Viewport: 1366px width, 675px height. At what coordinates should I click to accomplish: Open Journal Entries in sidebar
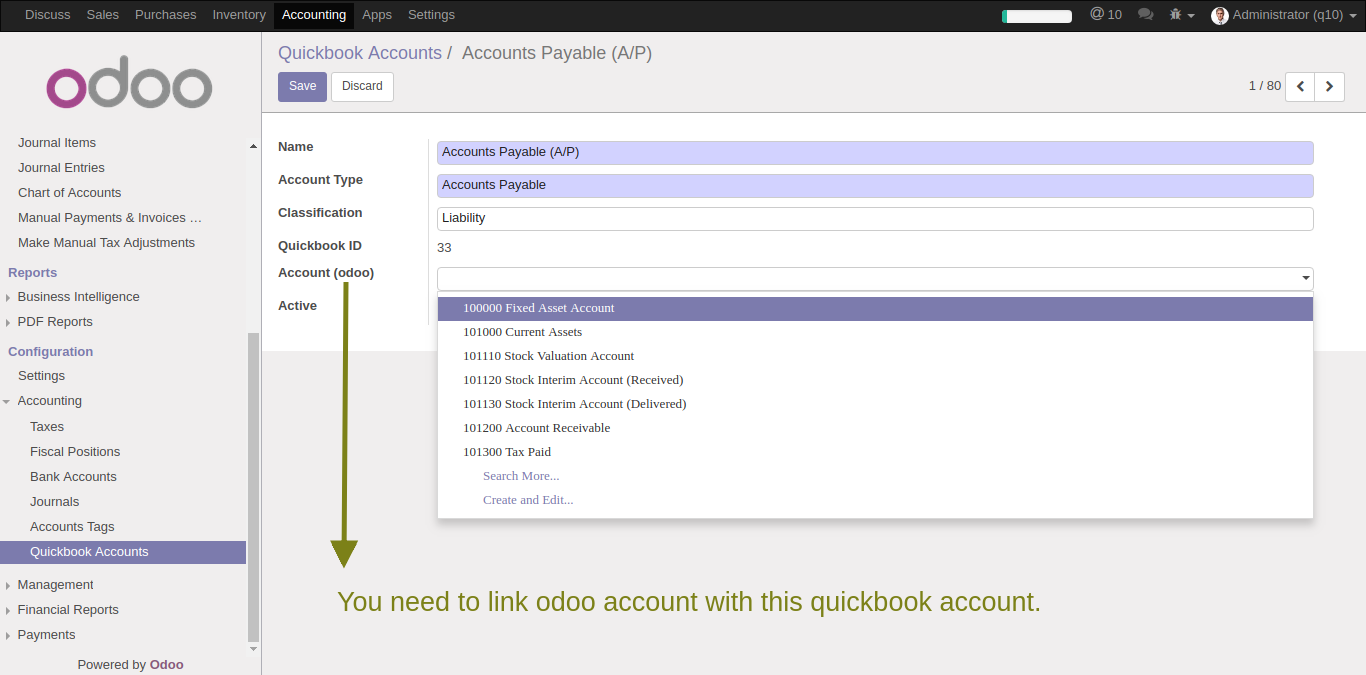(61, 168)
